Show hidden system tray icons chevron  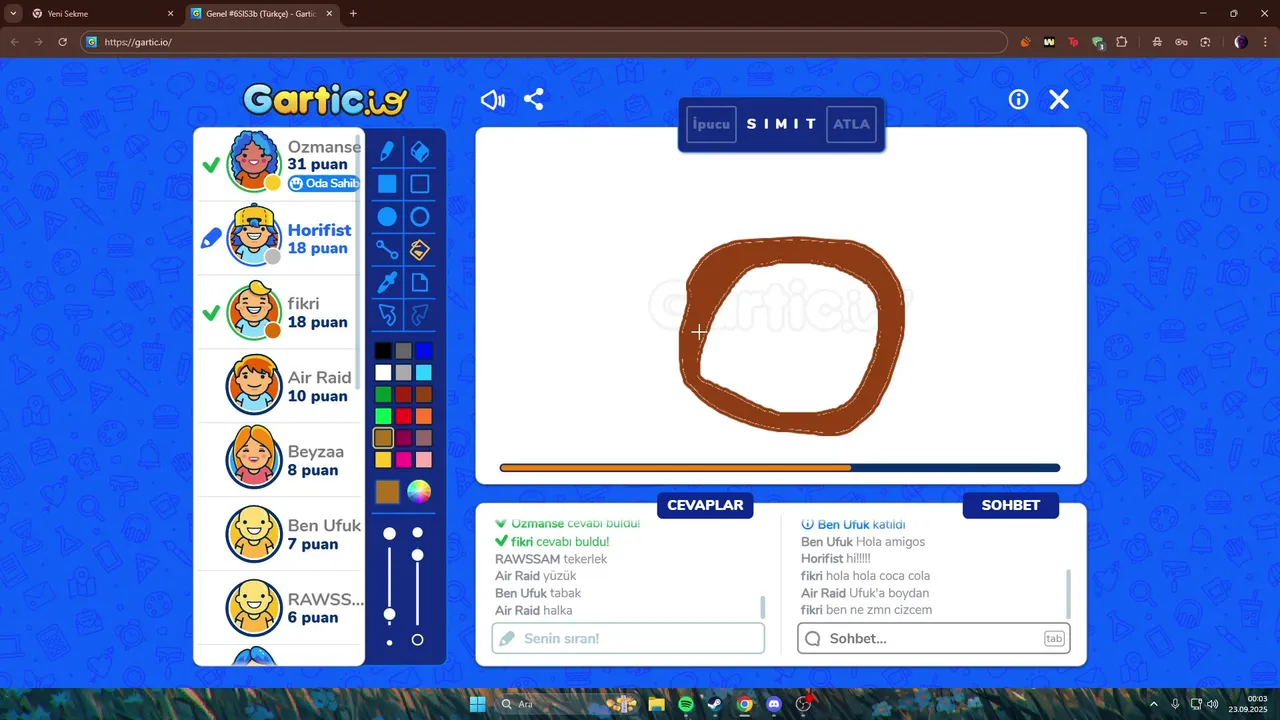(1154, 704)
